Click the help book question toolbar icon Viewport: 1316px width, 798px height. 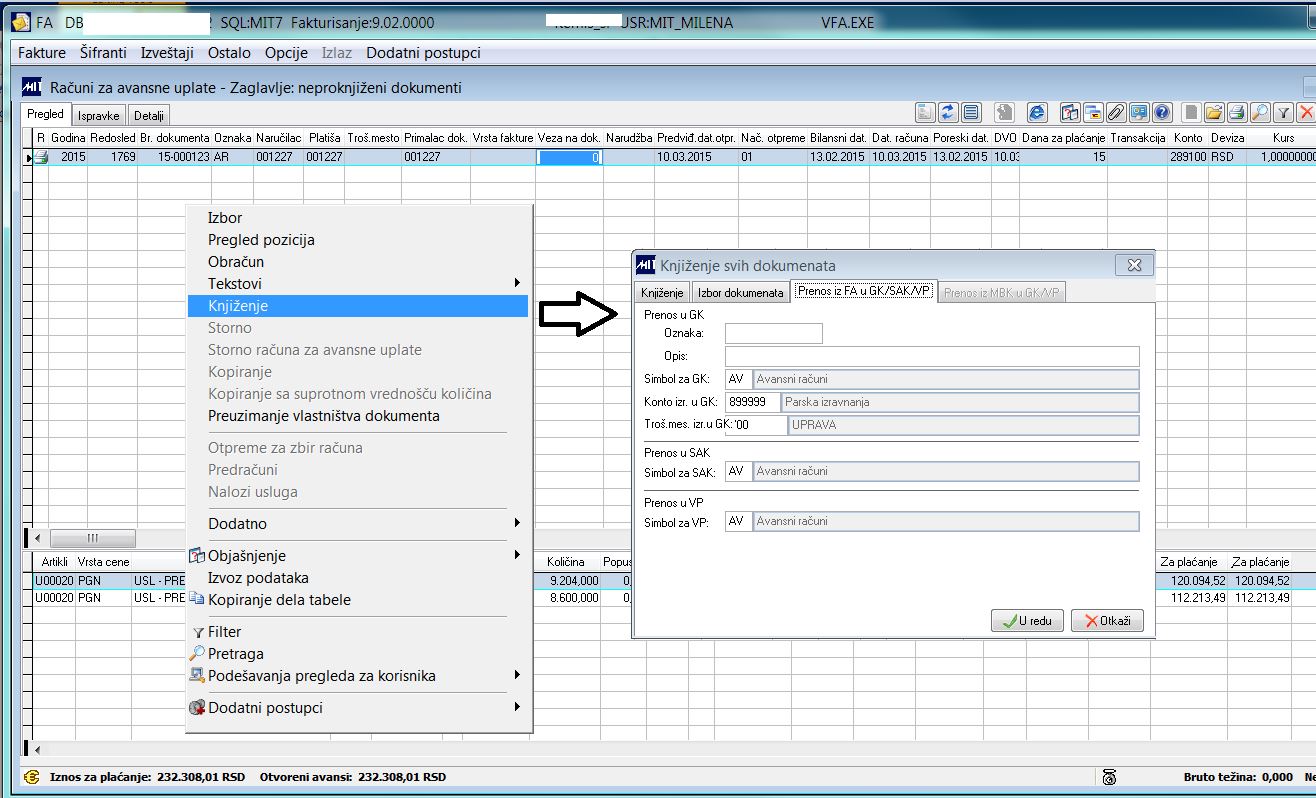tap(1070, 112)
